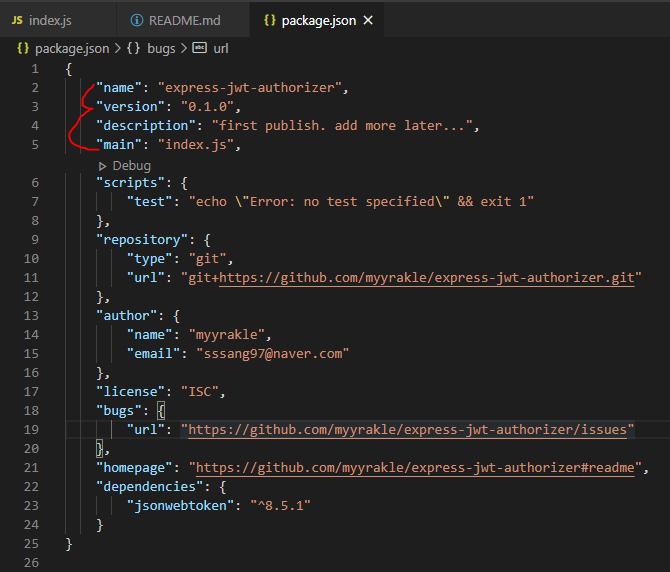
Task: Close the package.json tab
Action: pyautogui.click(x=368, y=20)
